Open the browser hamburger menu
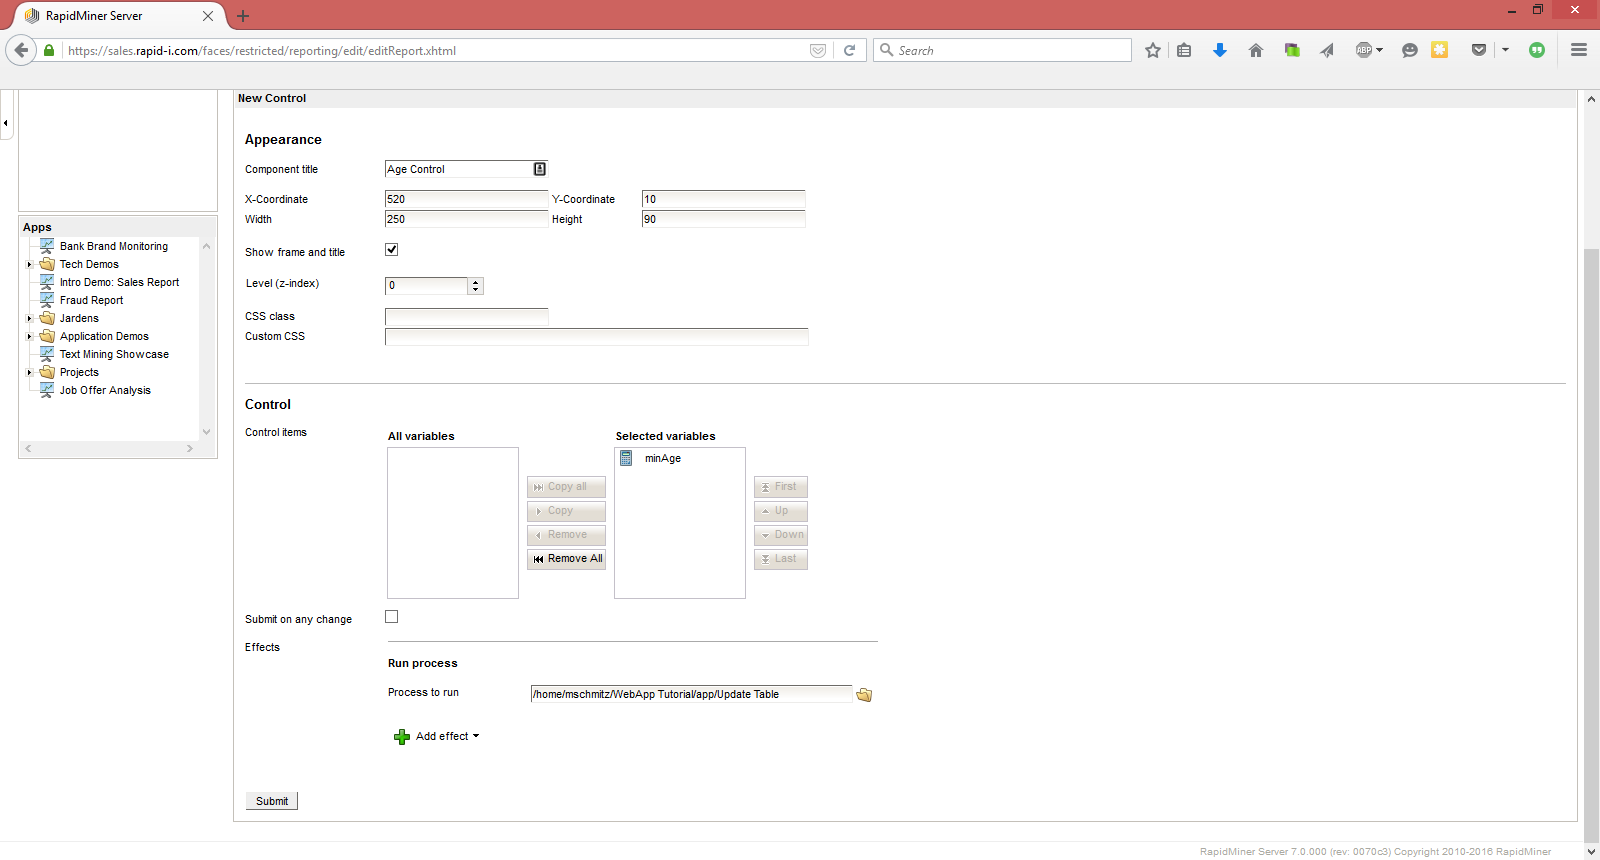The width and height of the screenshot is (1600, 860). point(1579,50)
